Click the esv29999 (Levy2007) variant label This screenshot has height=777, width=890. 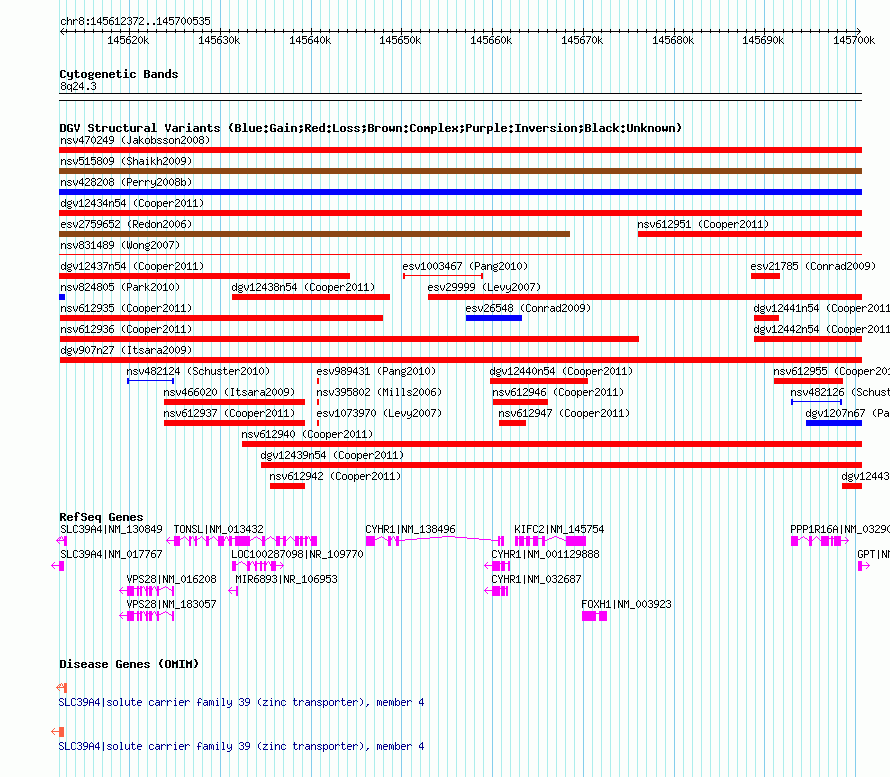(x=484, y=287)
